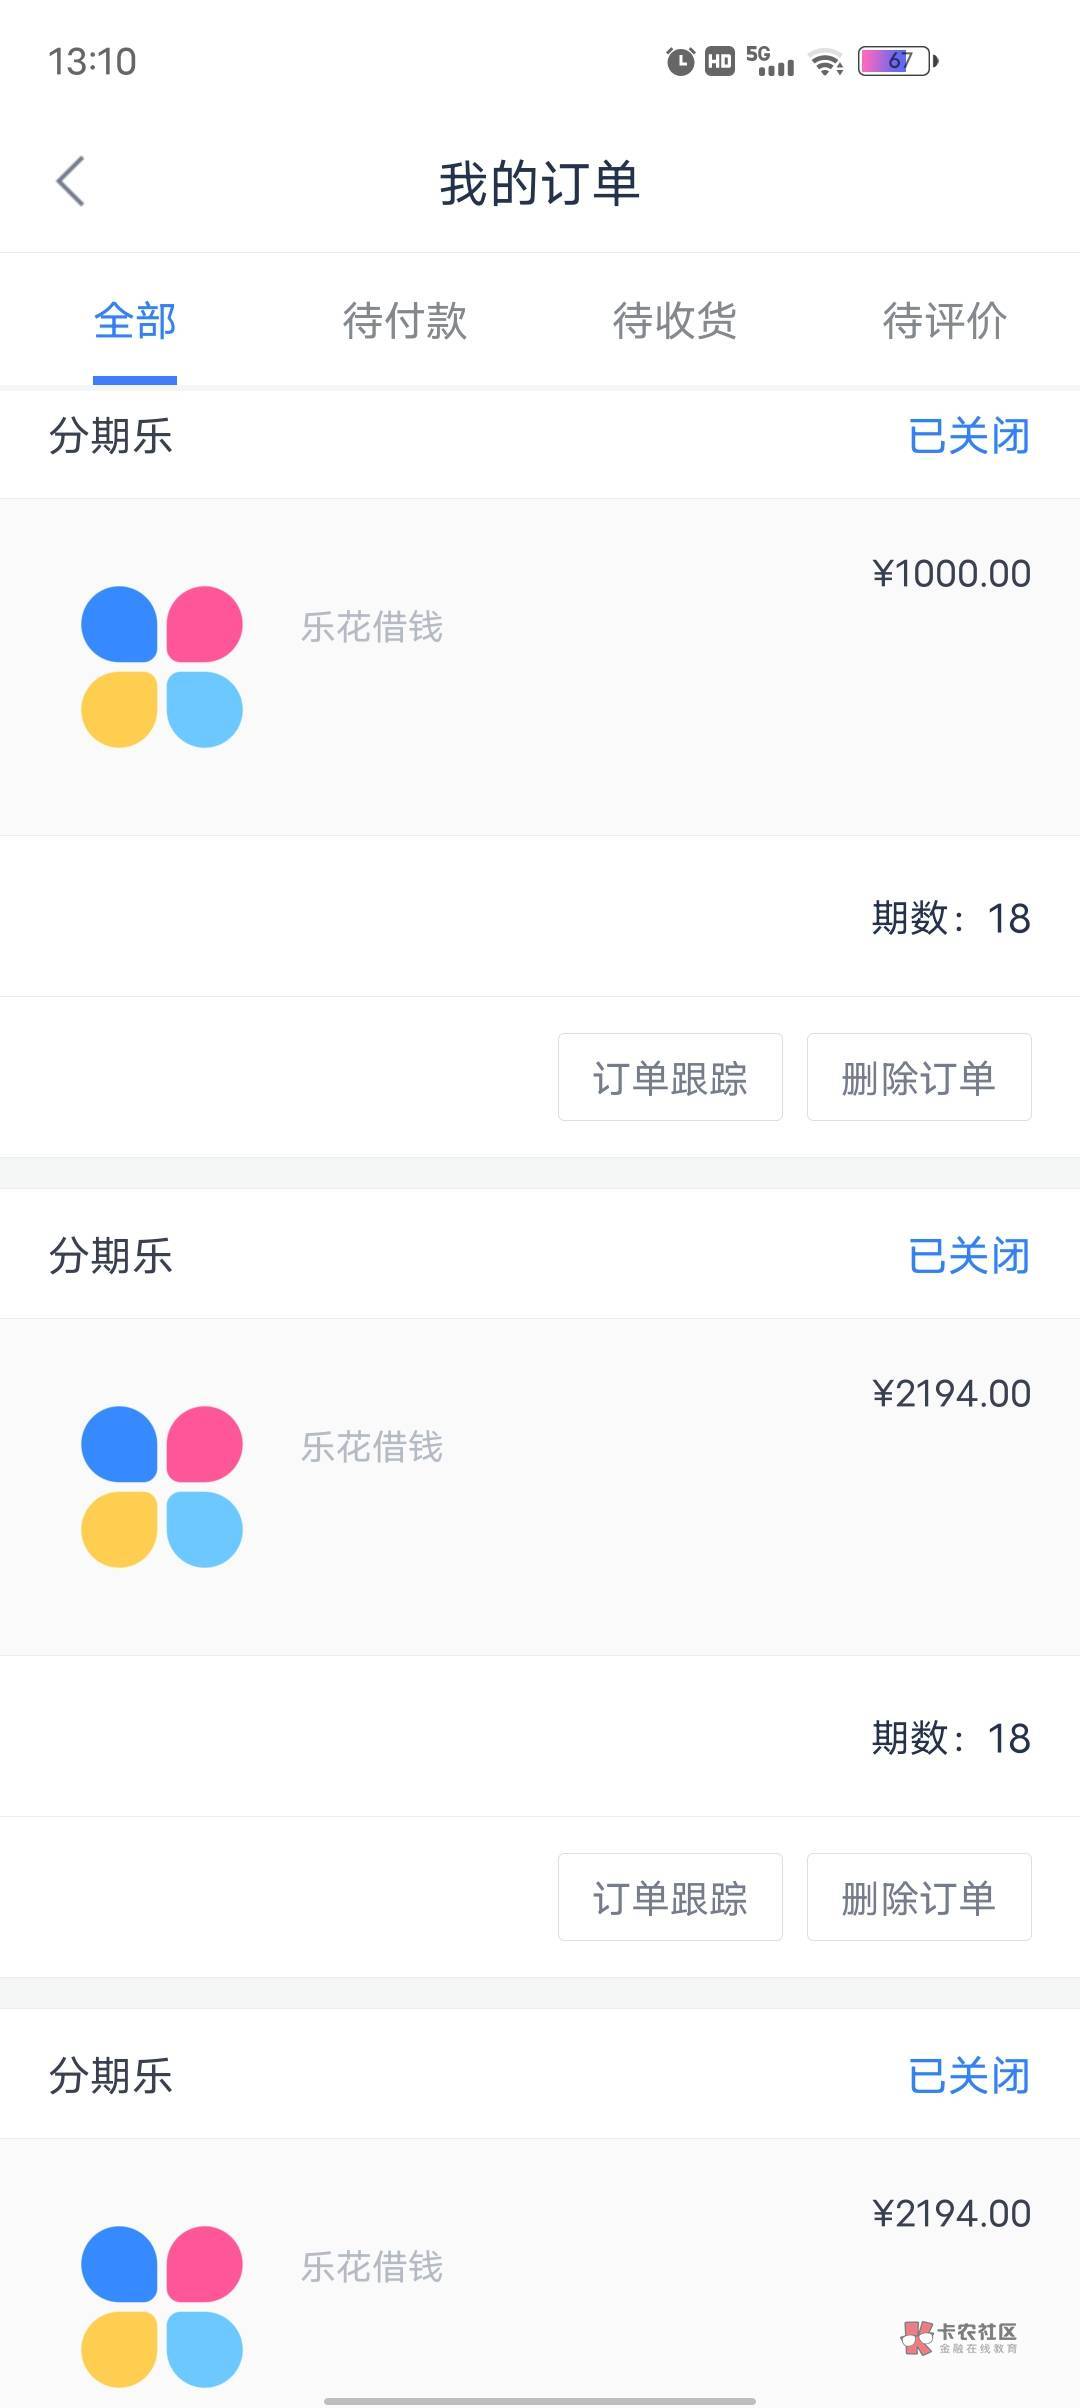The image size is (1080, 2408).
Task: Tap 删除订单 for the ¥1000.00 order
Action: (x=919, y=1078)
